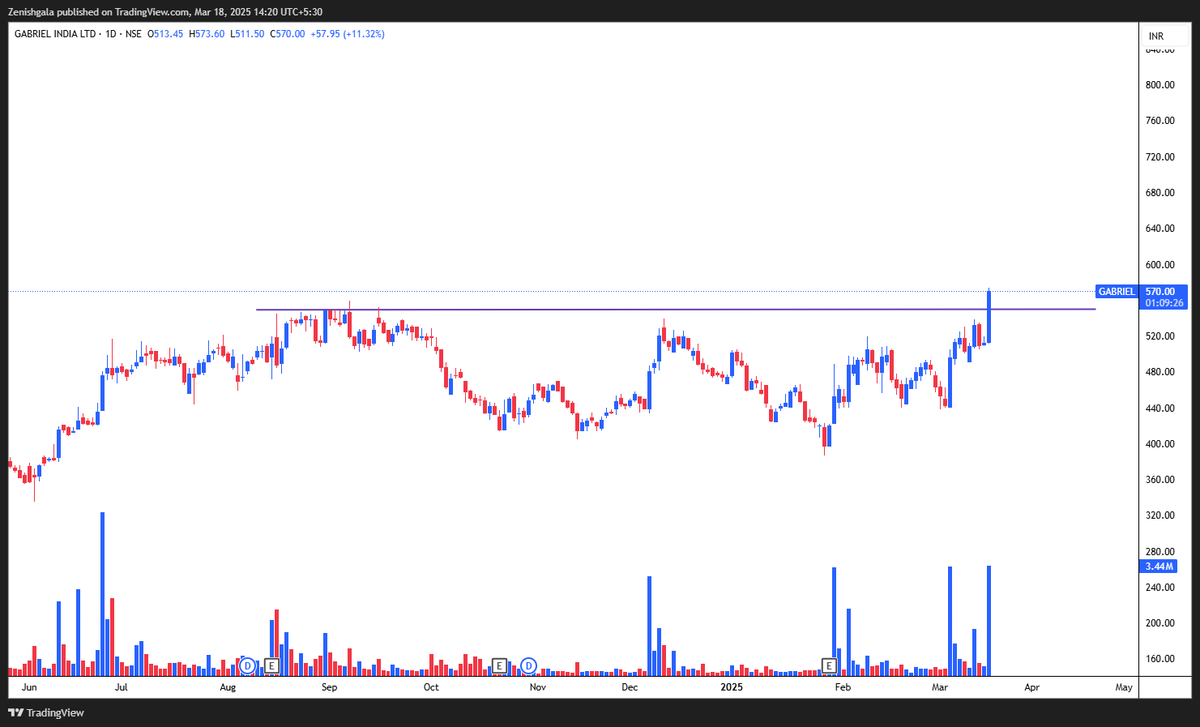
Task: Click the change value +57.95 (+11.32%)
Action: 348,34
